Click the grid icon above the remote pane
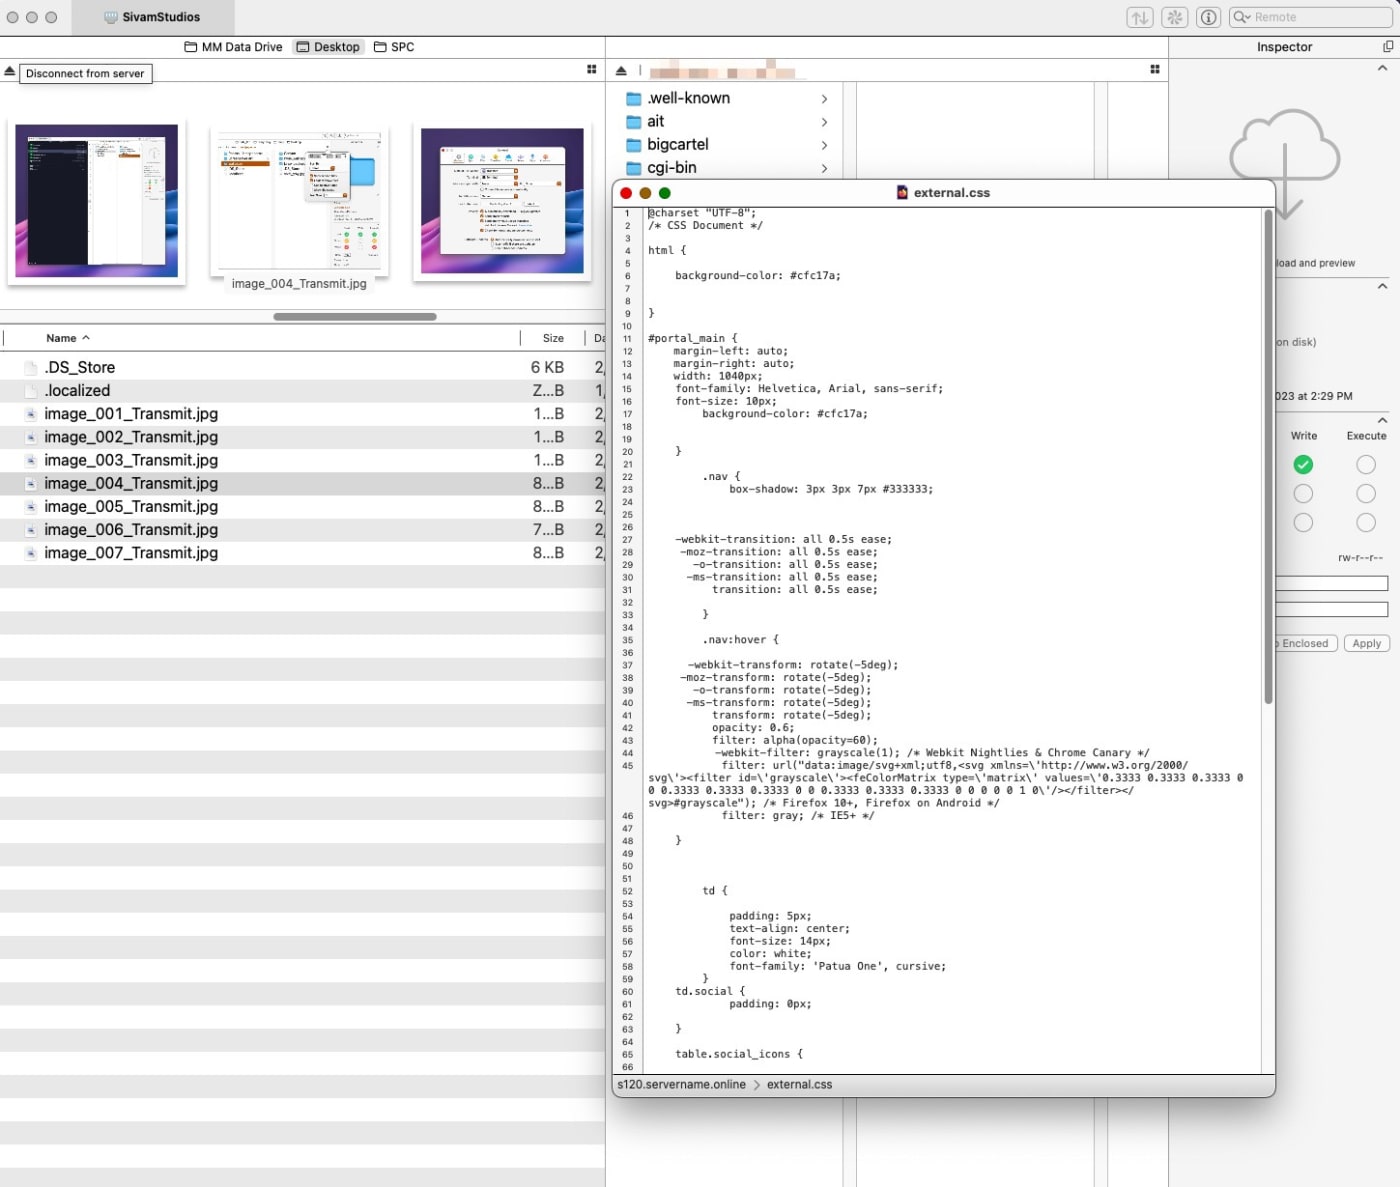The width and height of the screenshot is (1400, 1187). coord(1155,69)
